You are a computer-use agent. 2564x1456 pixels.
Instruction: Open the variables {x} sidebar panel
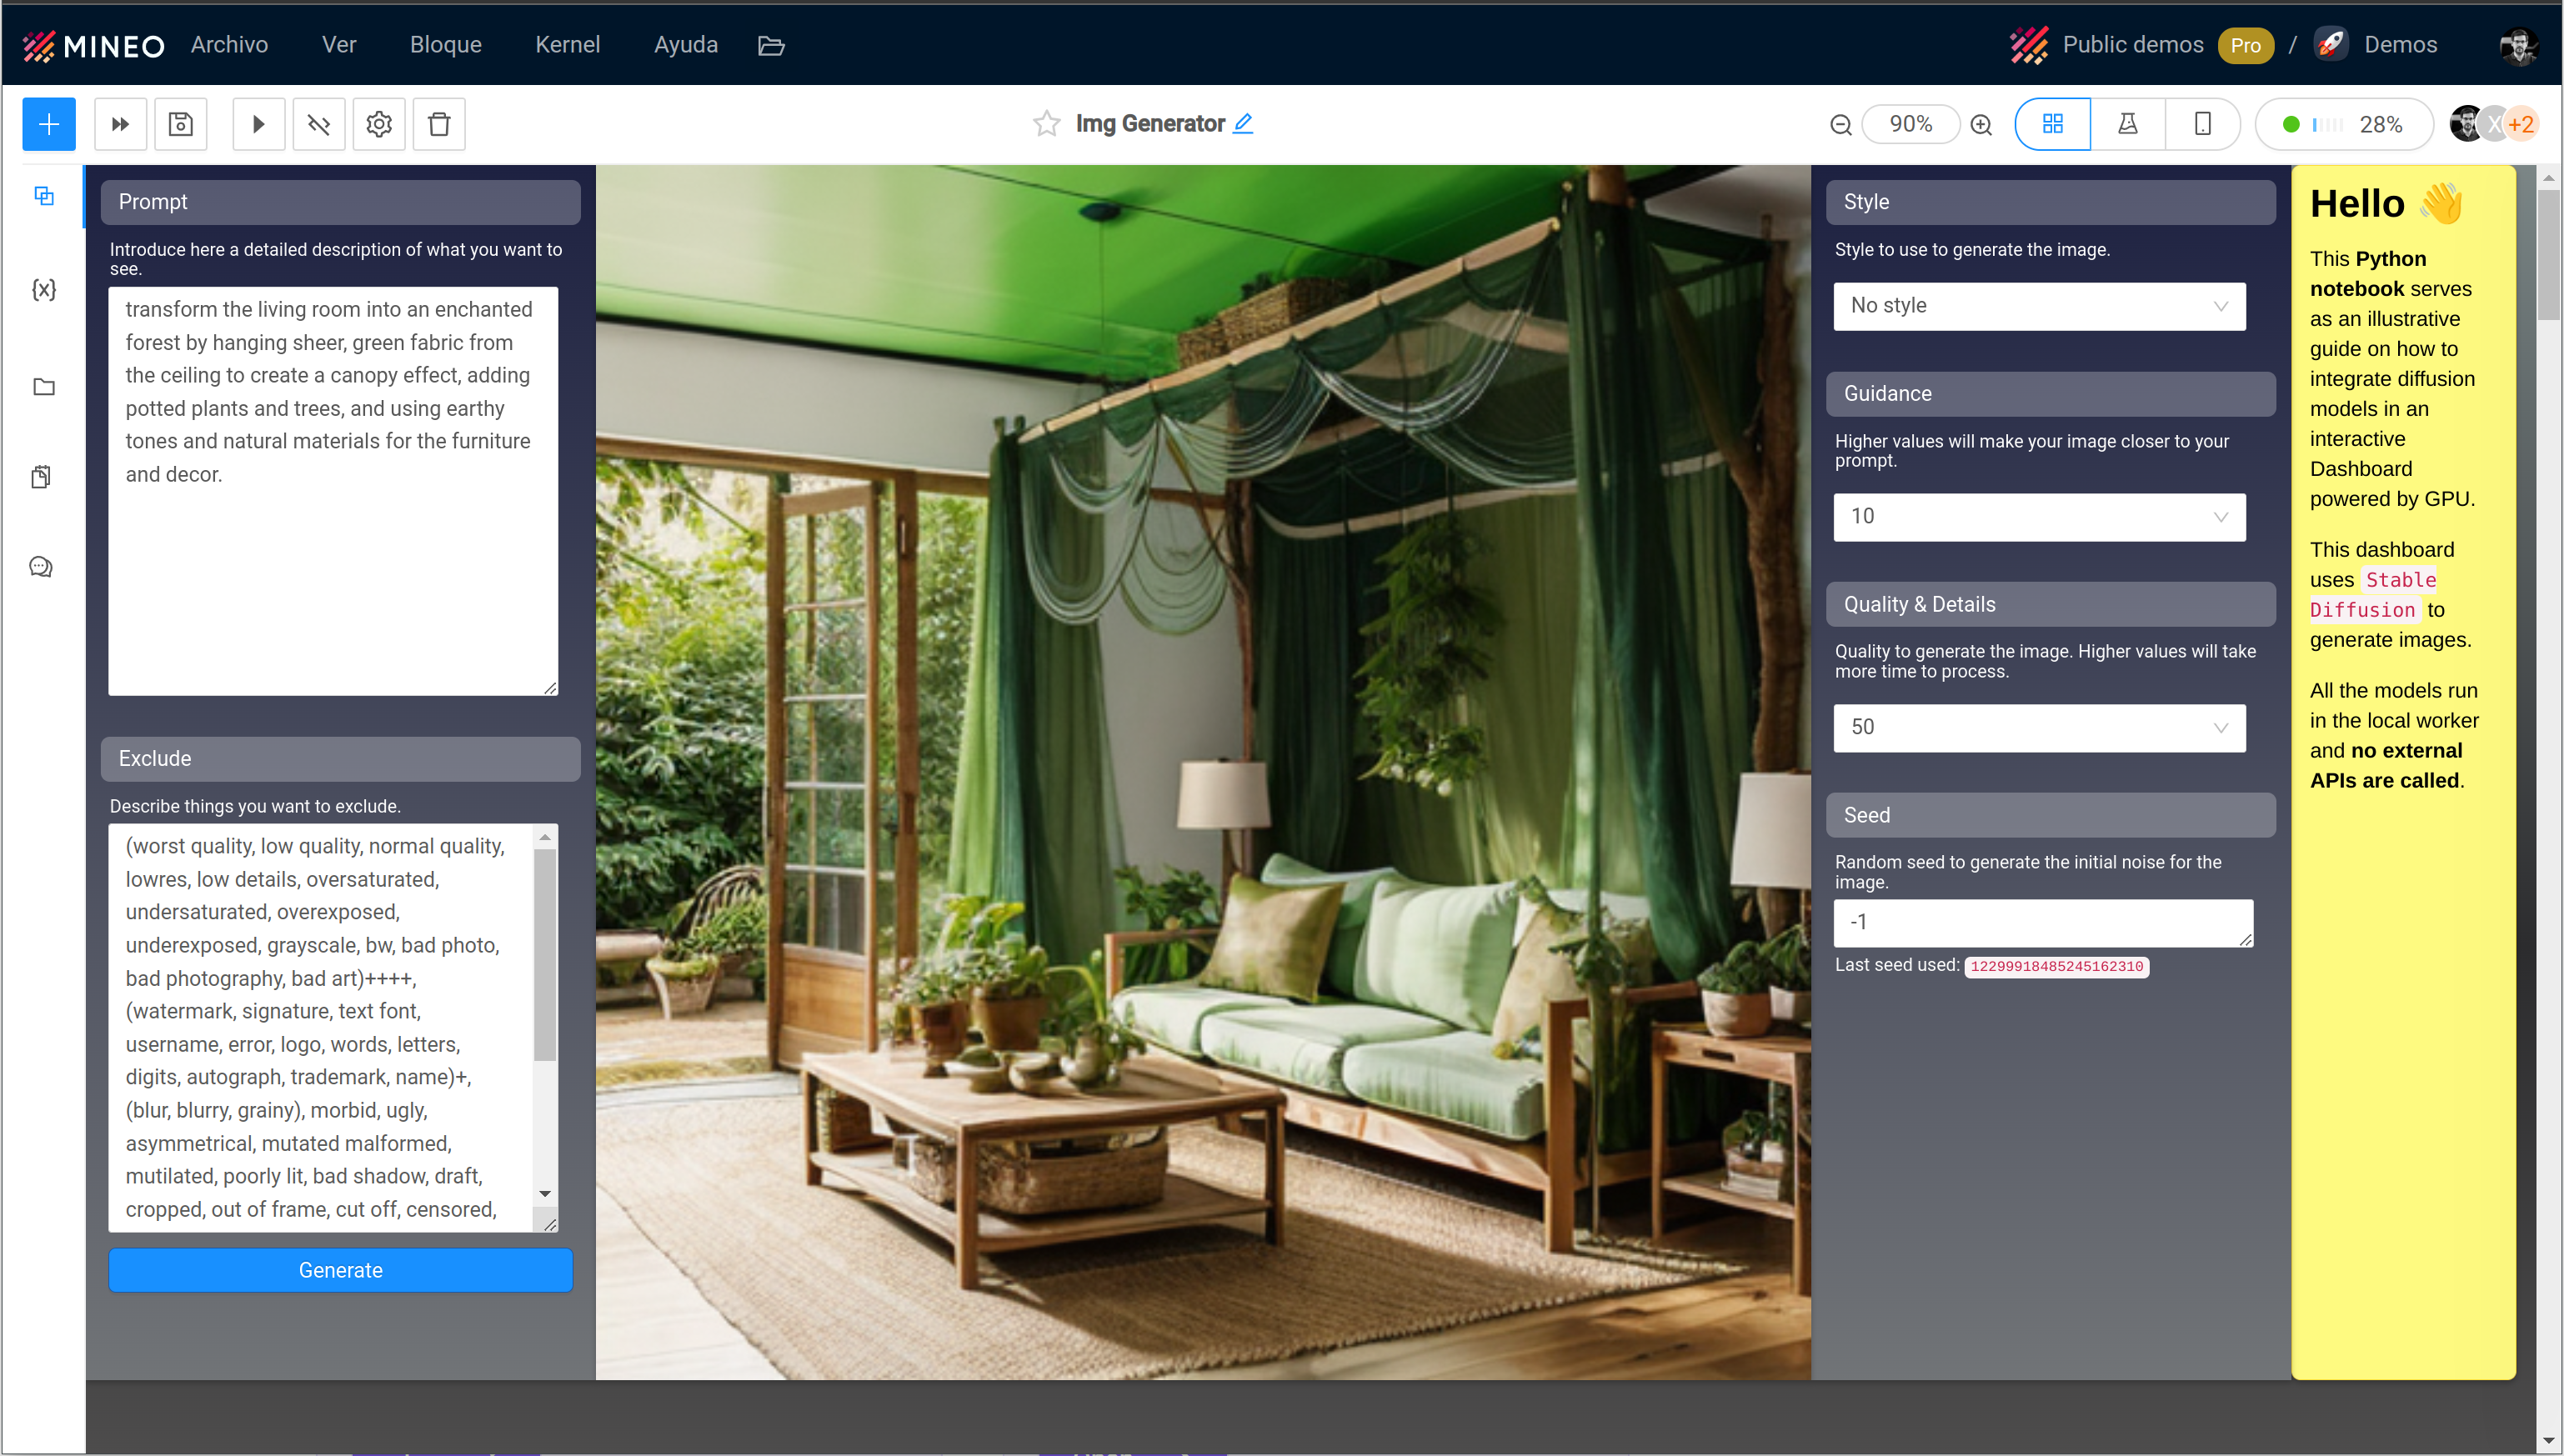coord(43,290)
